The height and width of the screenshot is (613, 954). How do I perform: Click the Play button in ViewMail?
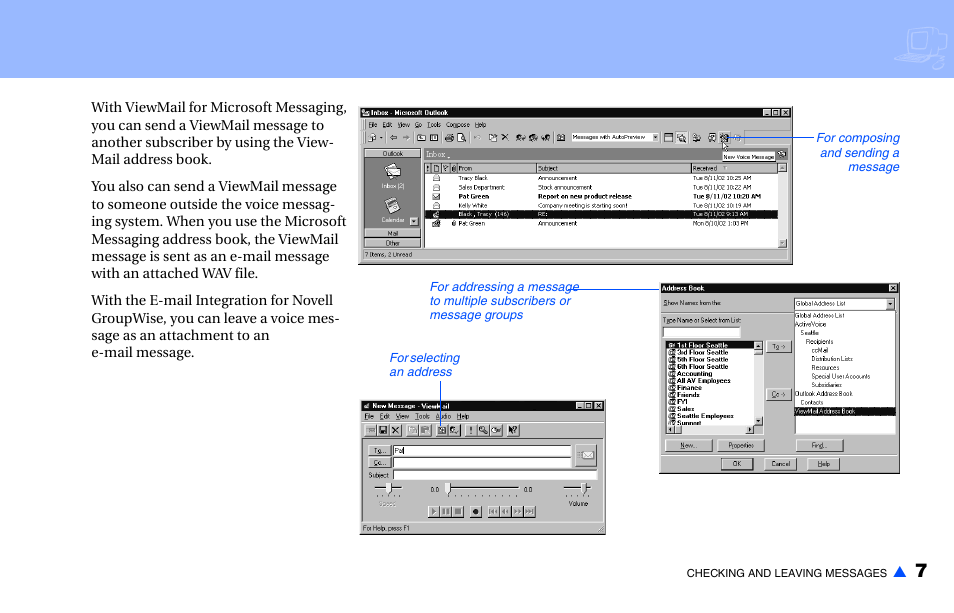coord(434,511)
